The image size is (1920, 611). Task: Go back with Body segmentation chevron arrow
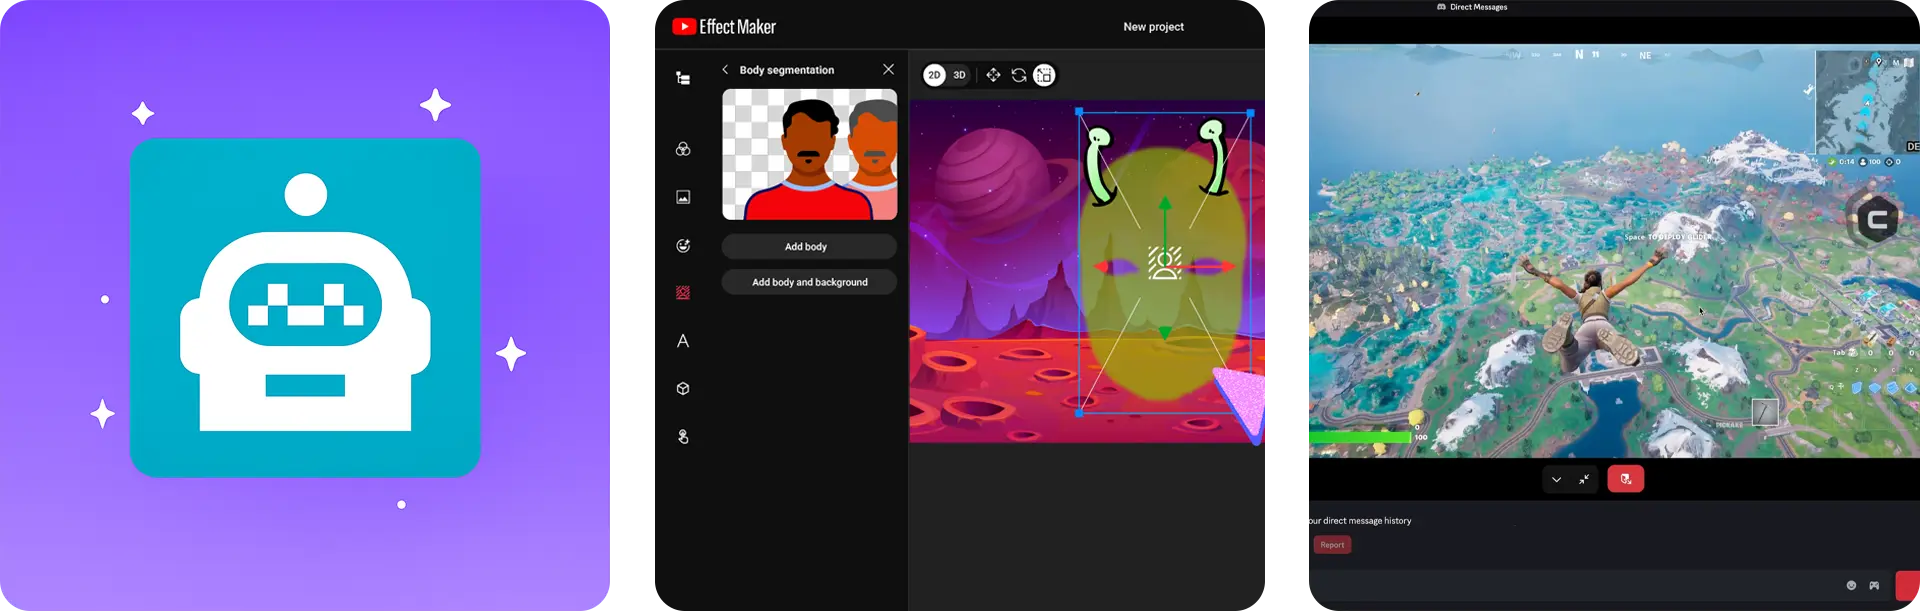click(x=725, y=70)
